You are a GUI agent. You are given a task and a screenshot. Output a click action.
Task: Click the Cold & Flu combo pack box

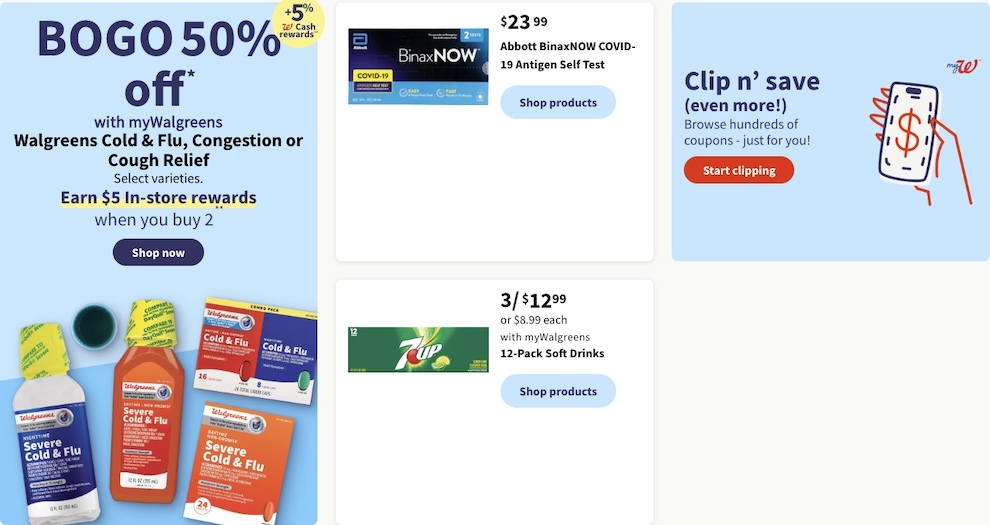point(254,351)
